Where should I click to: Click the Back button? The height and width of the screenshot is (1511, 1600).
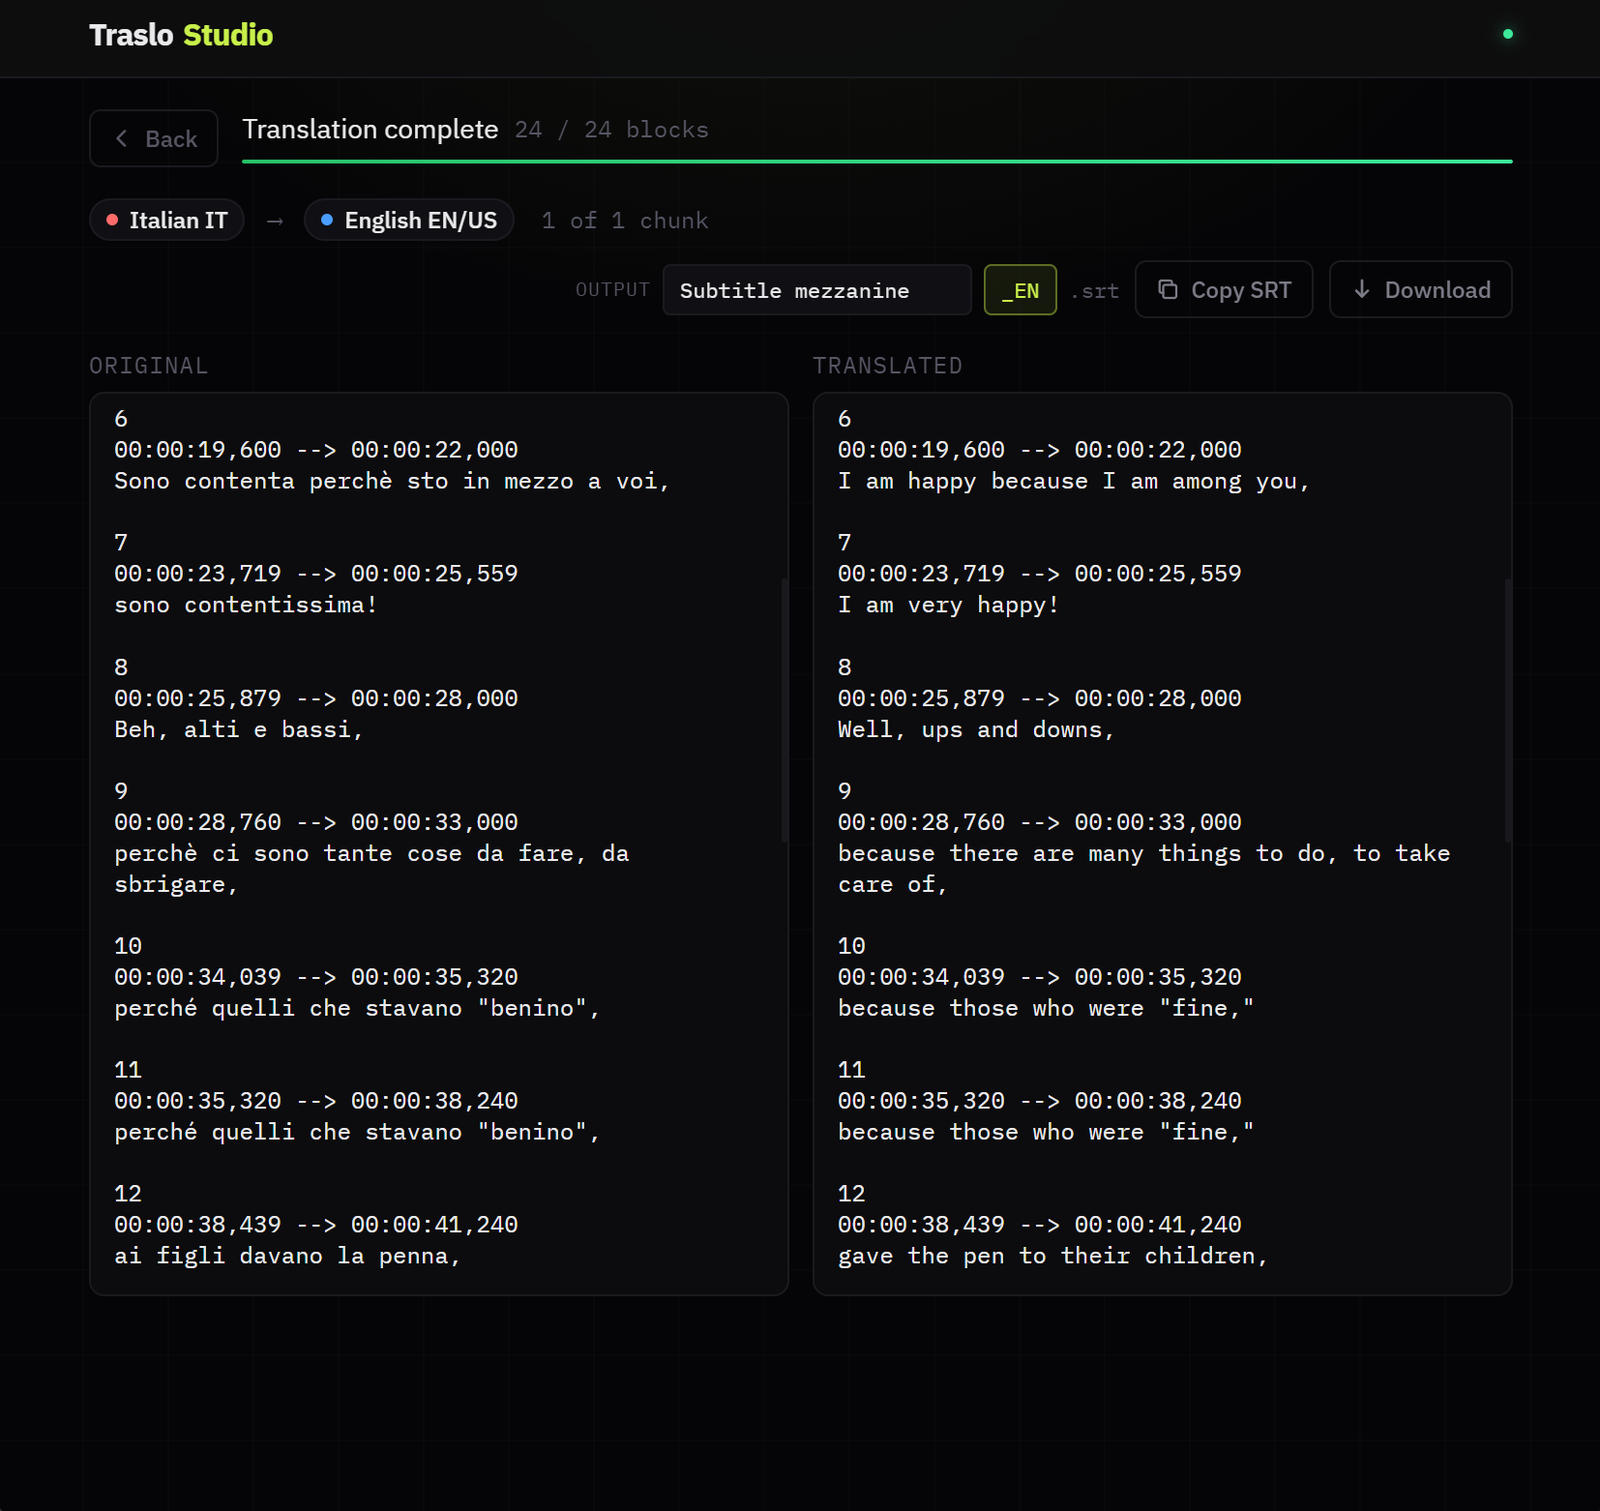154,138
